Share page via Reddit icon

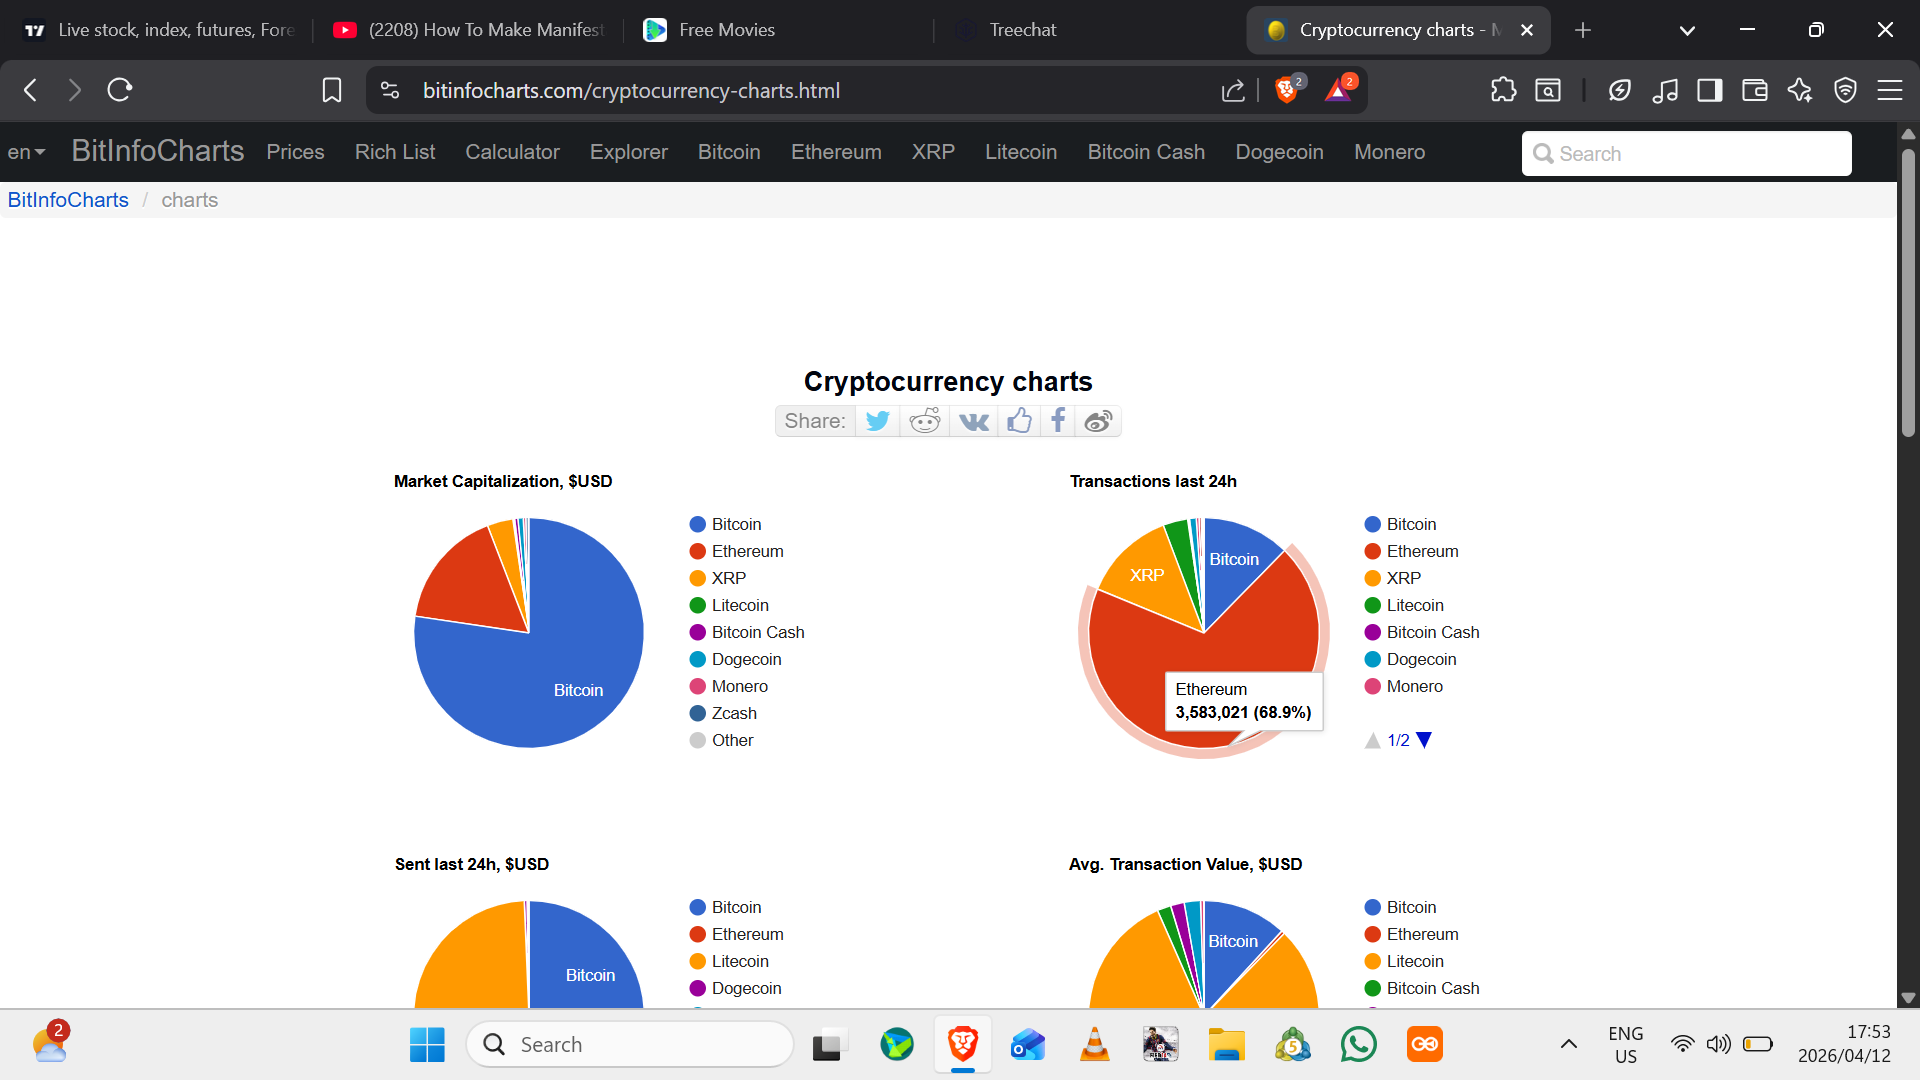pyautogui.click(x=925, y=421)
